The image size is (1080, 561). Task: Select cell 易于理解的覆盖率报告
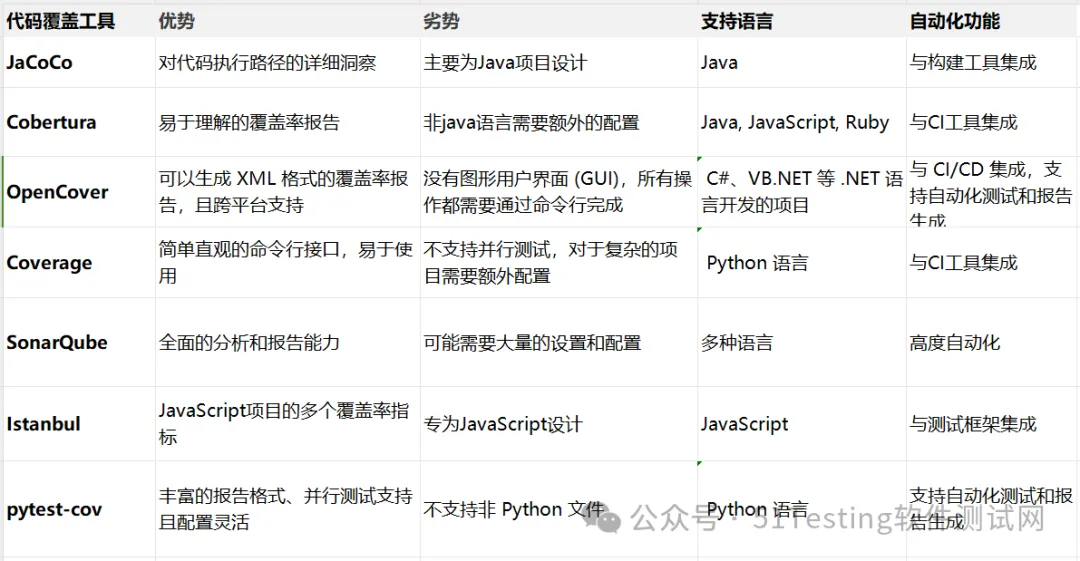(288, 122)
